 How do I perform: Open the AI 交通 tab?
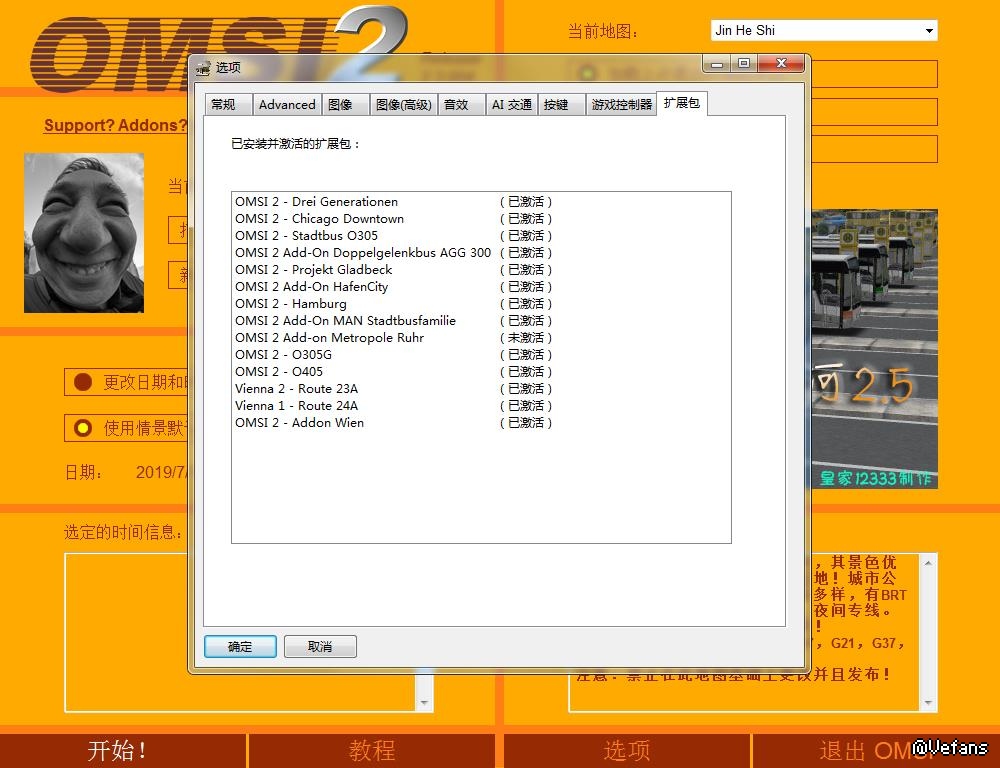pos(512,105)
